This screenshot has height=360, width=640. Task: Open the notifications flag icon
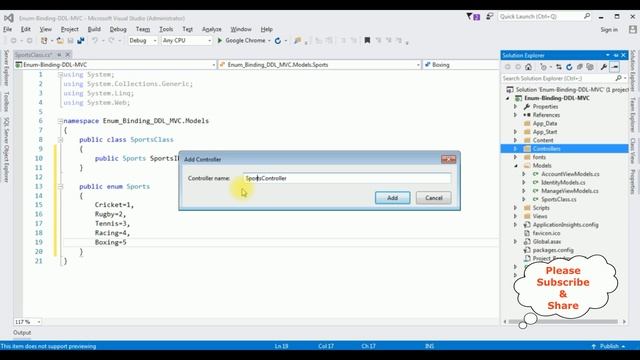click(473, 17)
